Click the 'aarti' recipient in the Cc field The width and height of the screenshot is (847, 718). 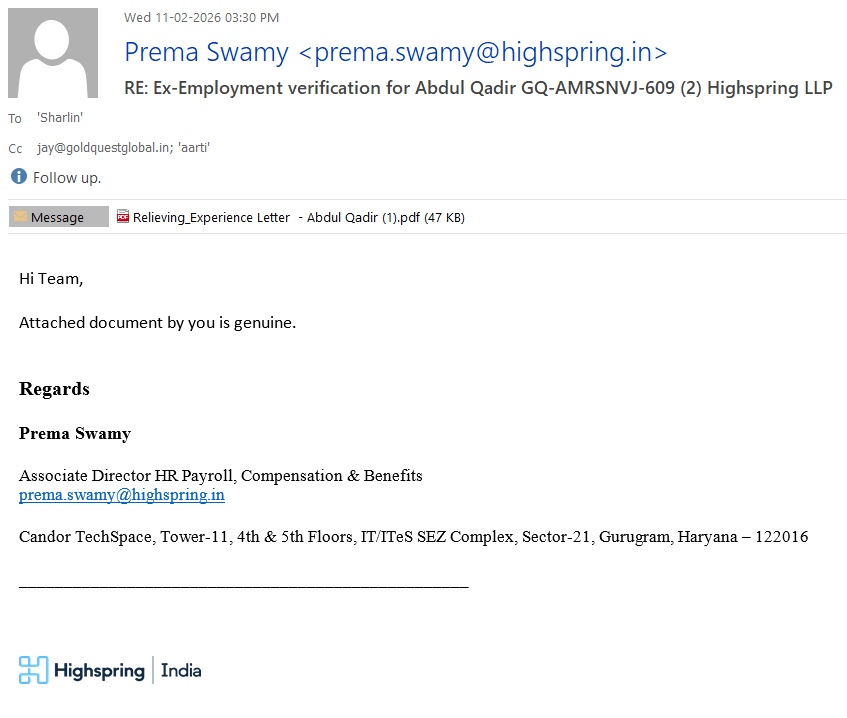[194, 147]
